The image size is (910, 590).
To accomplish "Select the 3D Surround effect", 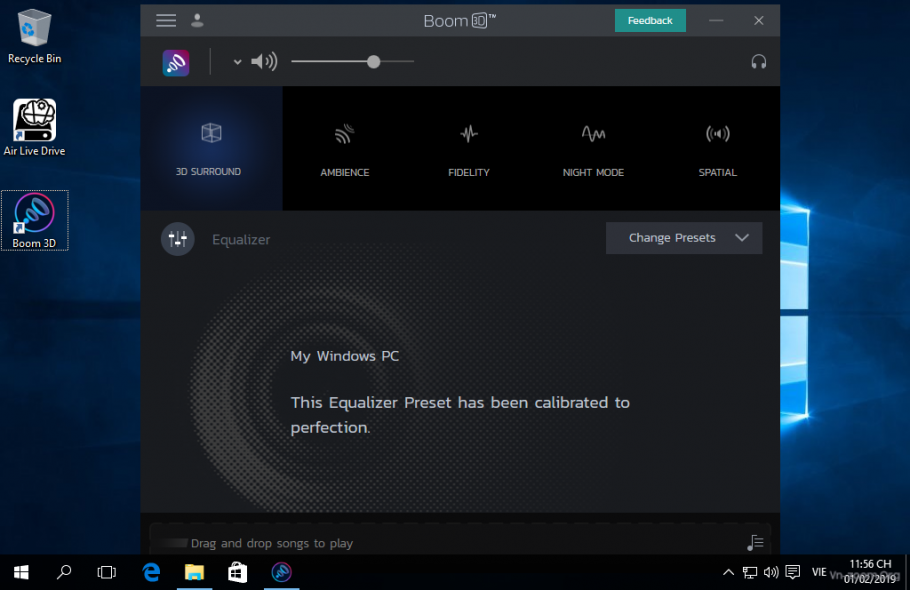I will 211,149.
